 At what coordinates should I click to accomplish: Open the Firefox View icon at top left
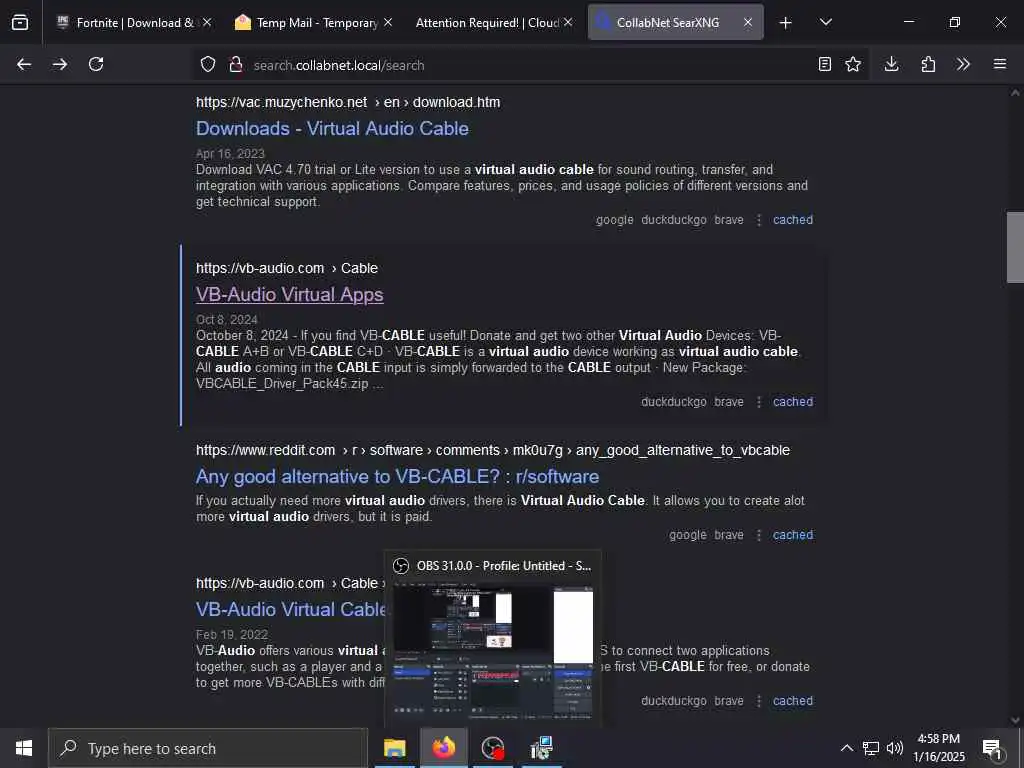coord(20,22)
